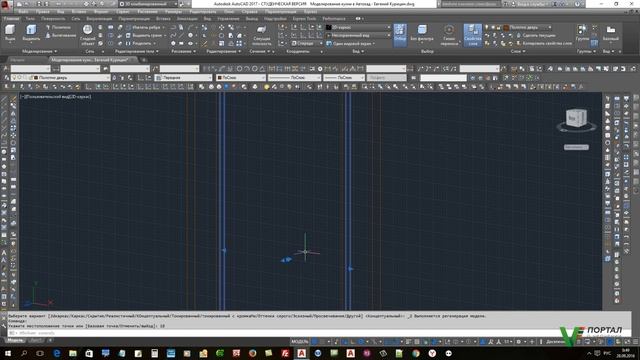This screenshot has width=640, height=360.
Task: Click the Extrude Faces (Выдавить грани) tool
Action: point(144,36)
